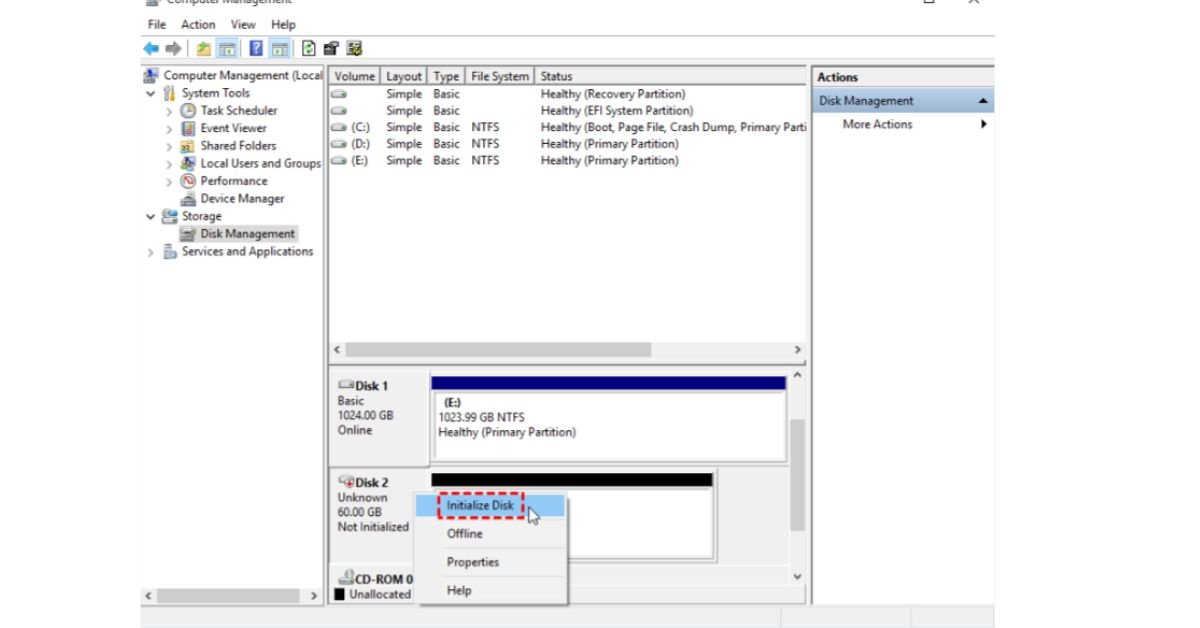The image size is (1200, 628).
Task: Click the volume list horizontal scrollbar thumb
Action: (x=498, y=350)
